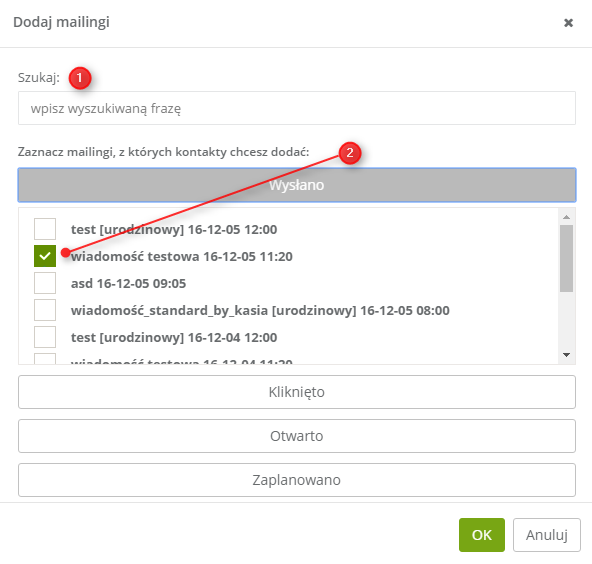Expand the Otwarto section
Viewport: 592px width, 564px height.
coord(297,436)
